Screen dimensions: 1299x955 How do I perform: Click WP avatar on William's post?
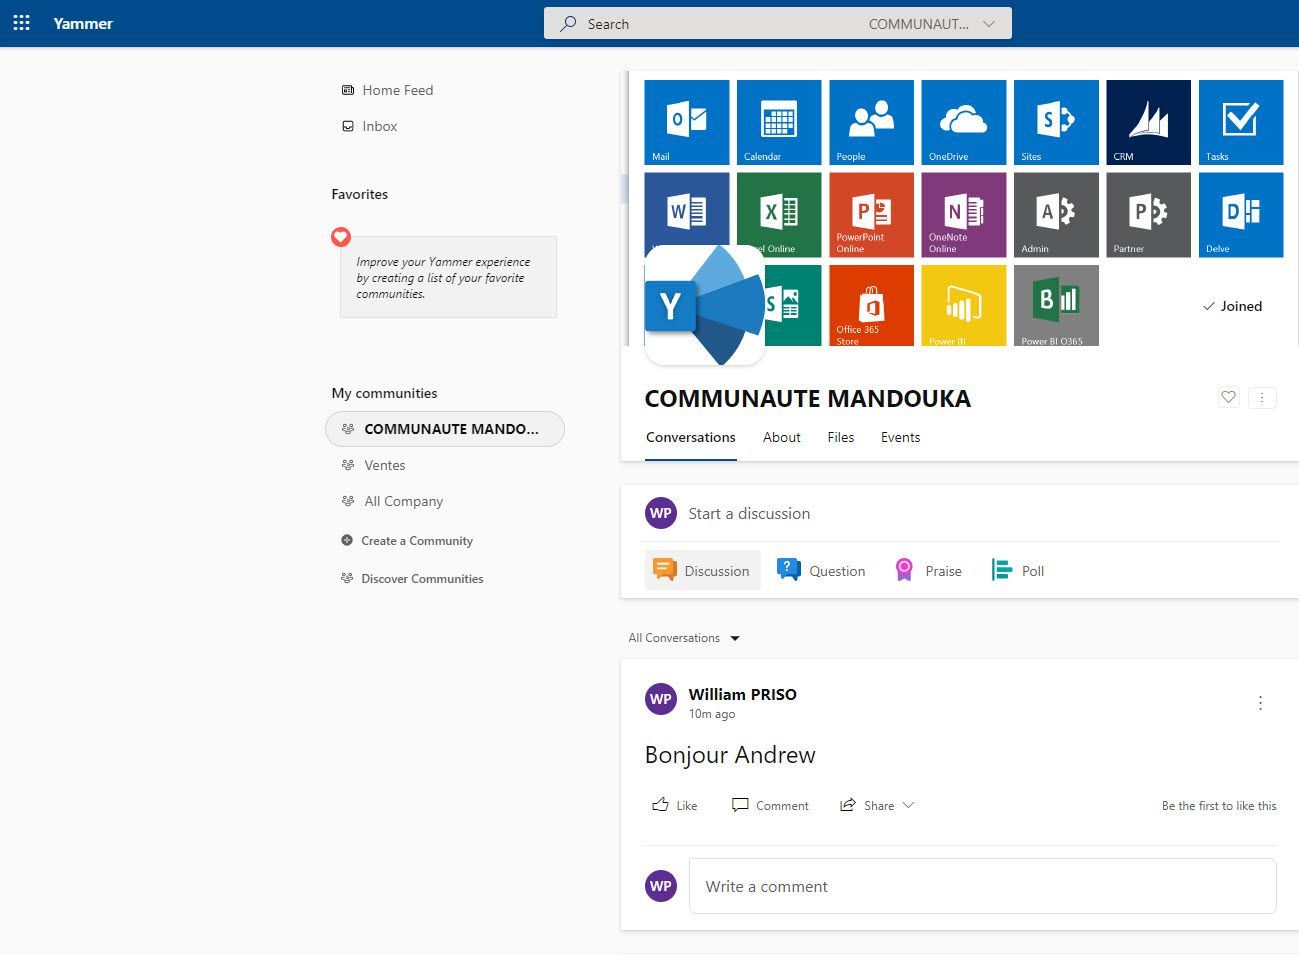[661, 700]
